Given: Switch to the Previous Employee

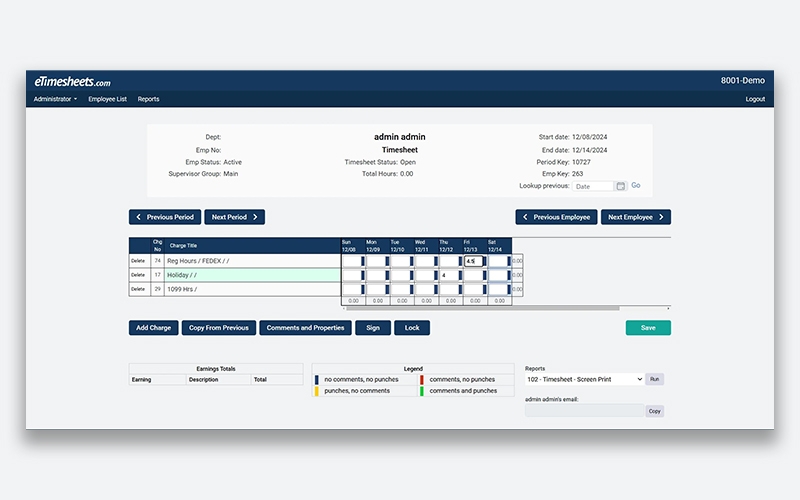Looking at the screenshot, I should tap(556, 217).
